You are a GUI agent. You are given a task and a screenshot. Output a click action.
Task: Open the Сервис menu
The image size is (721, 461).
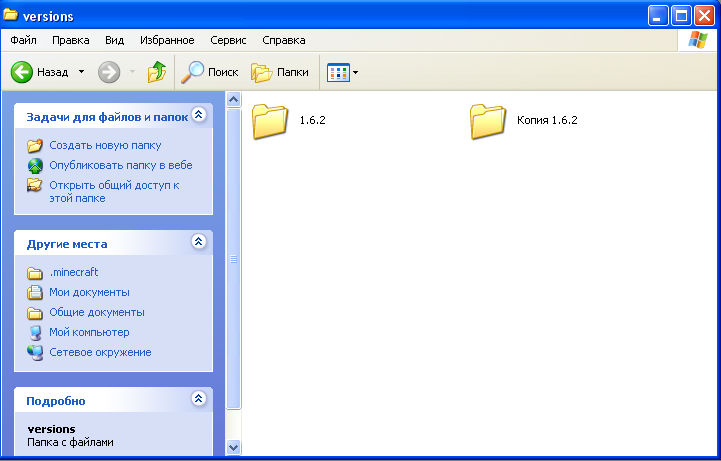pos(228,40)
